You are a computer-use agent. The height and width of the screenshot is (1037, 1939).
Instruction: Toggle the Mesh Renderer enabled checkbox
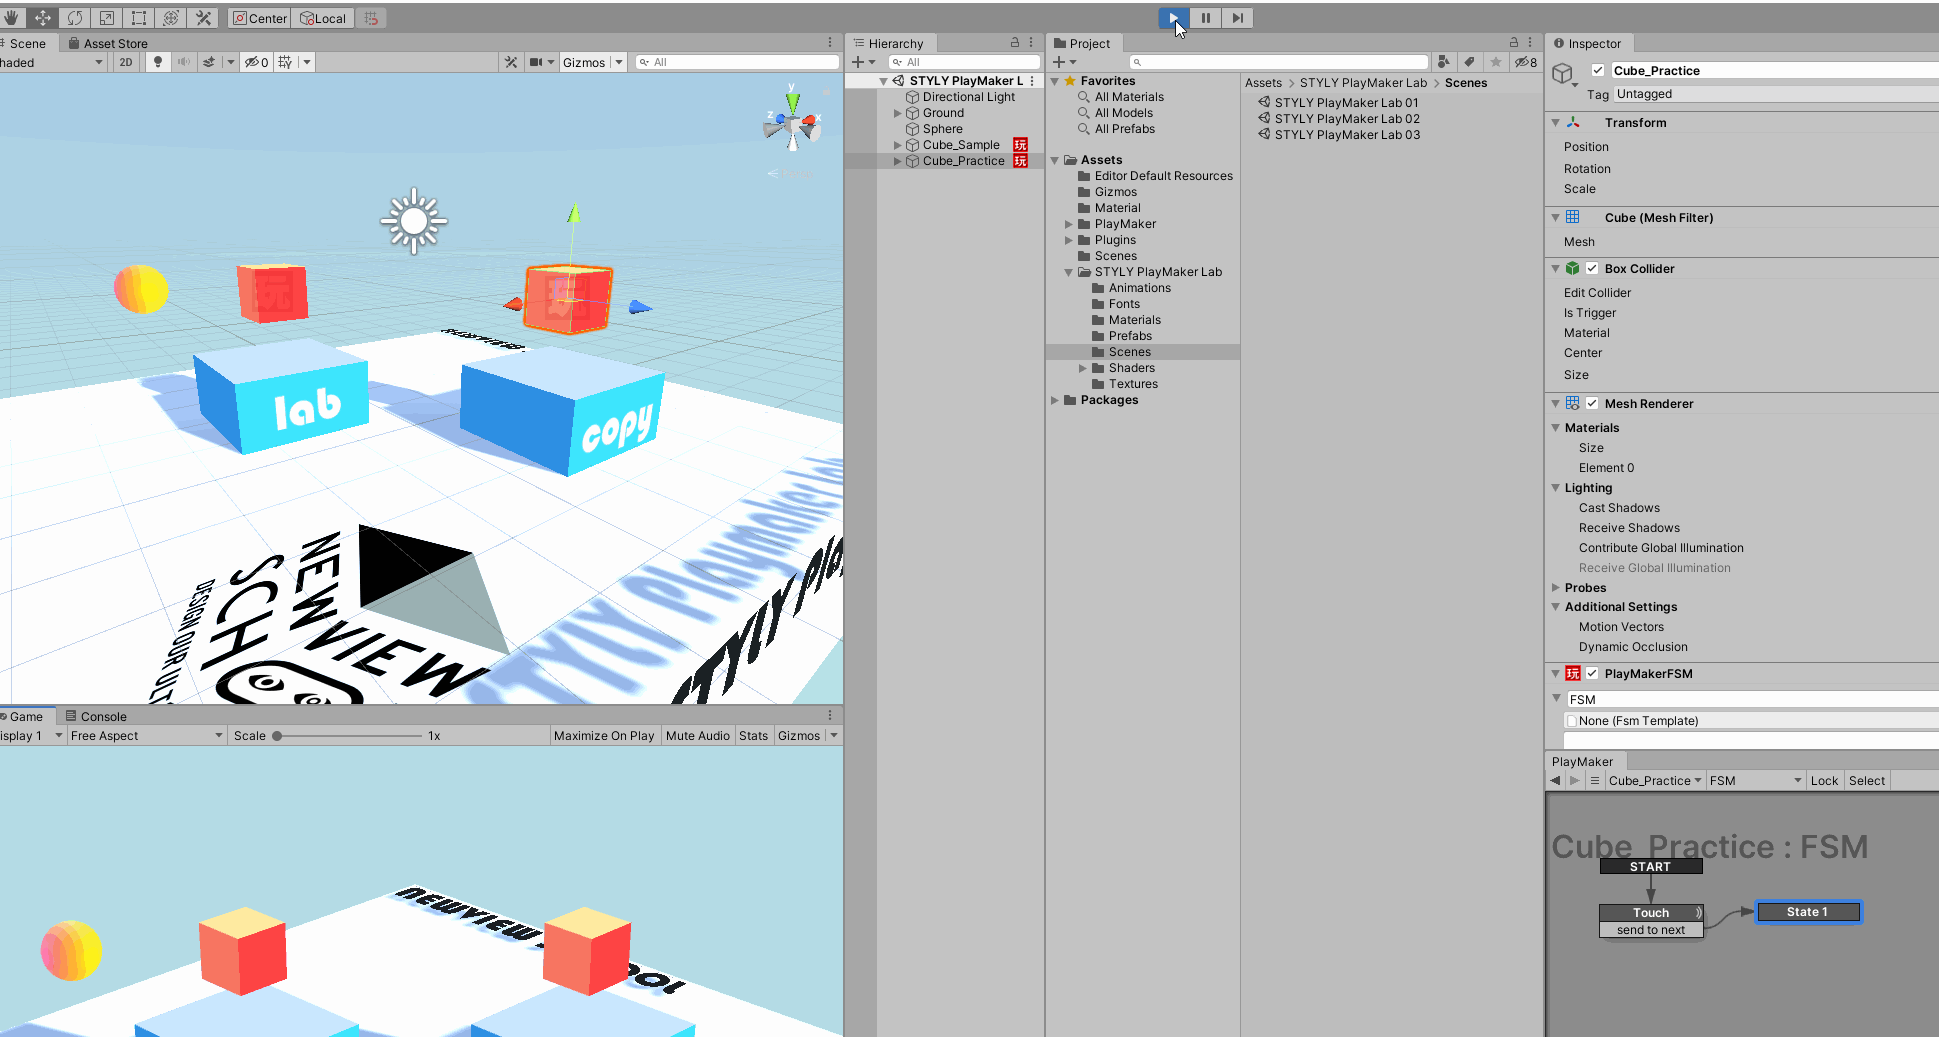pos(1592,403)
